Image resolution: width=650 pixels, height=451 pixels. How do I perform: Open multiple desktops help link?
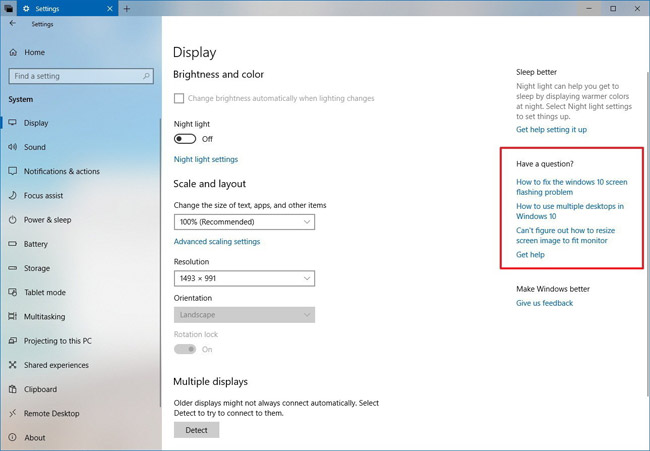click(x=570, y=211)
